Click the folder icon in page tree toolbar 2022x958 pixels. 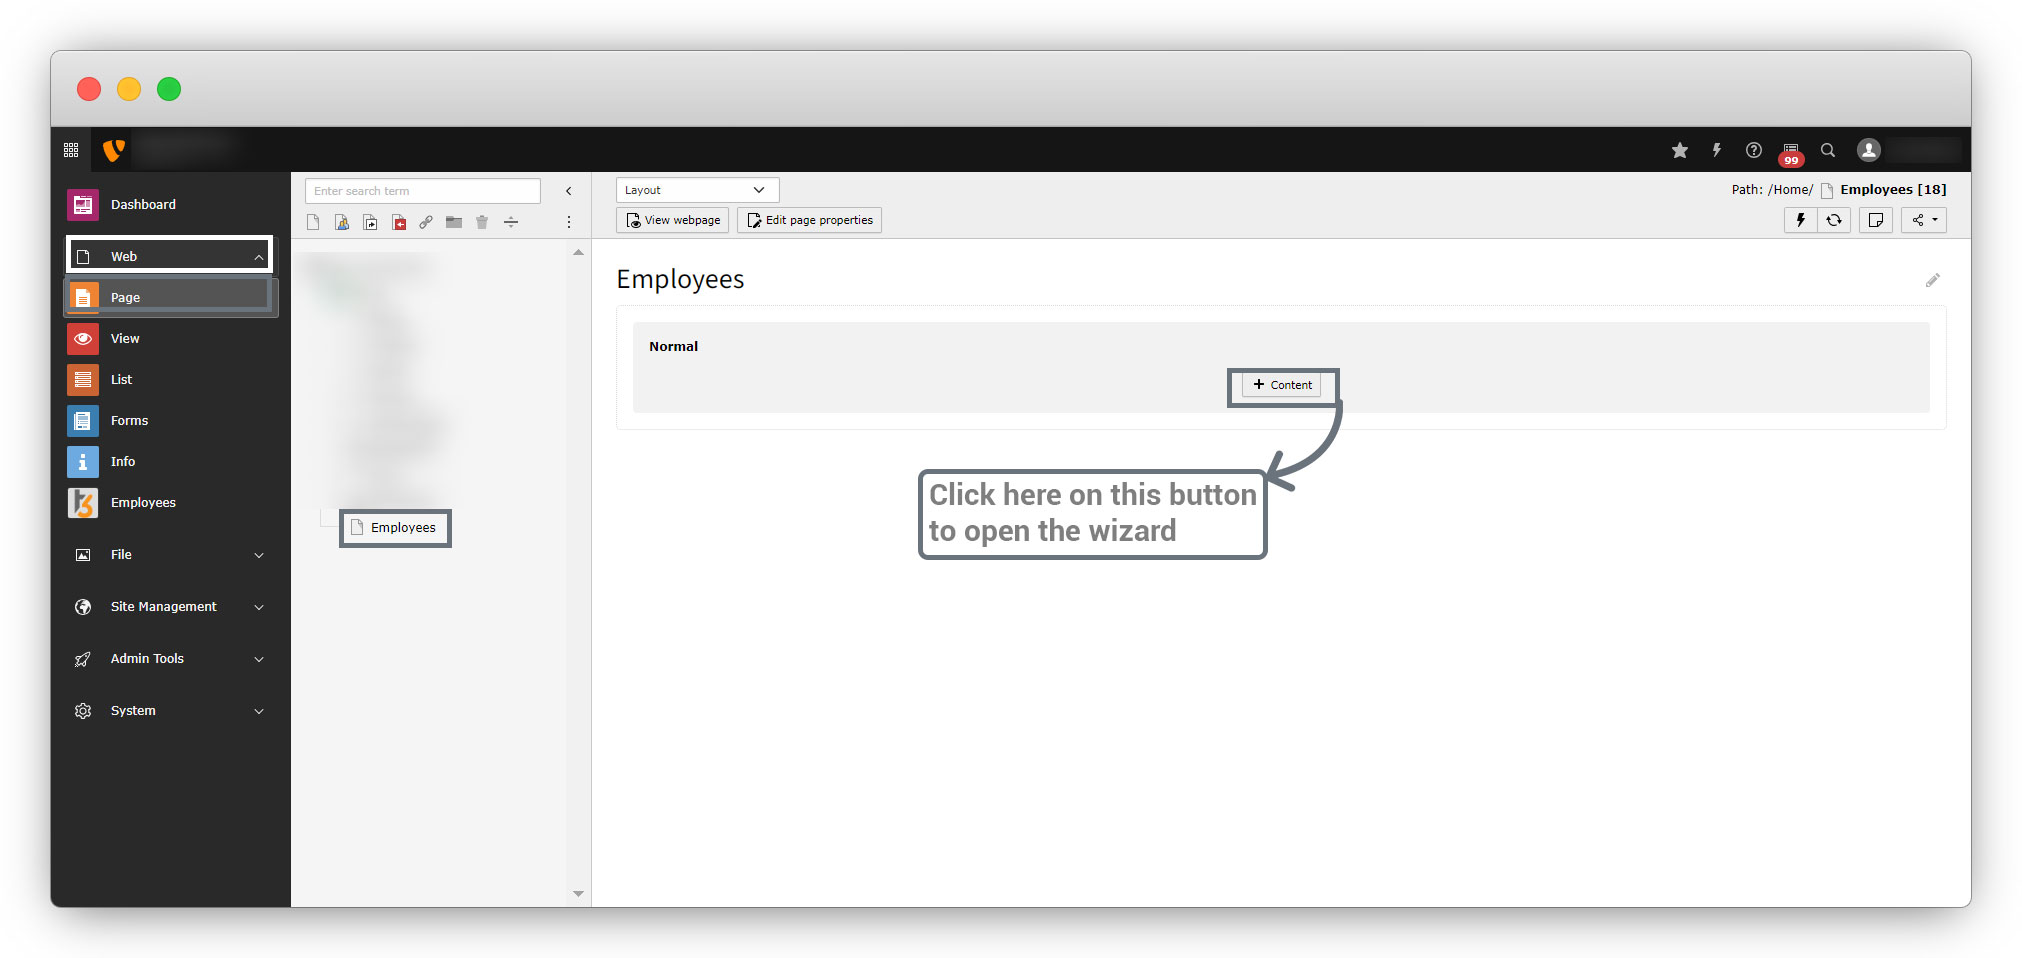454,222
